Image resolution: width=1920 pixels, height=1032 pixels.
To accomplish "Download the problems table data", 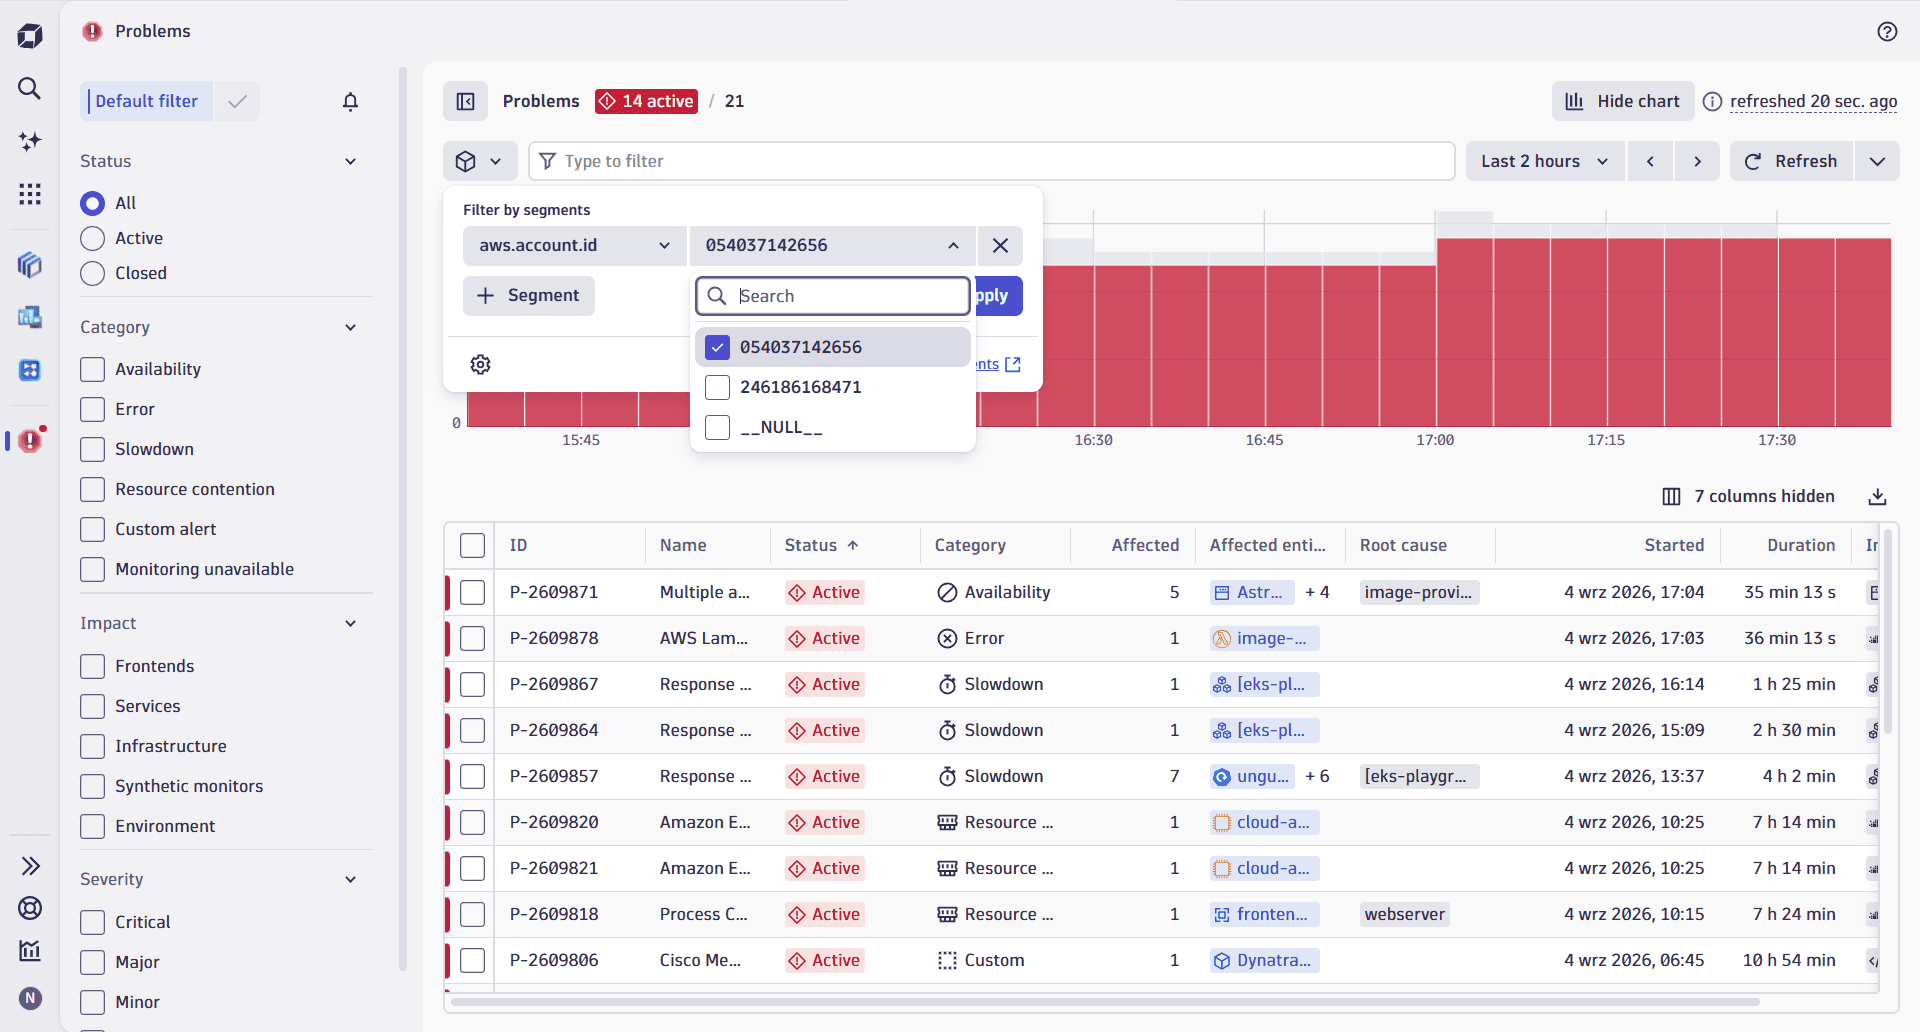I will 1877,496.
